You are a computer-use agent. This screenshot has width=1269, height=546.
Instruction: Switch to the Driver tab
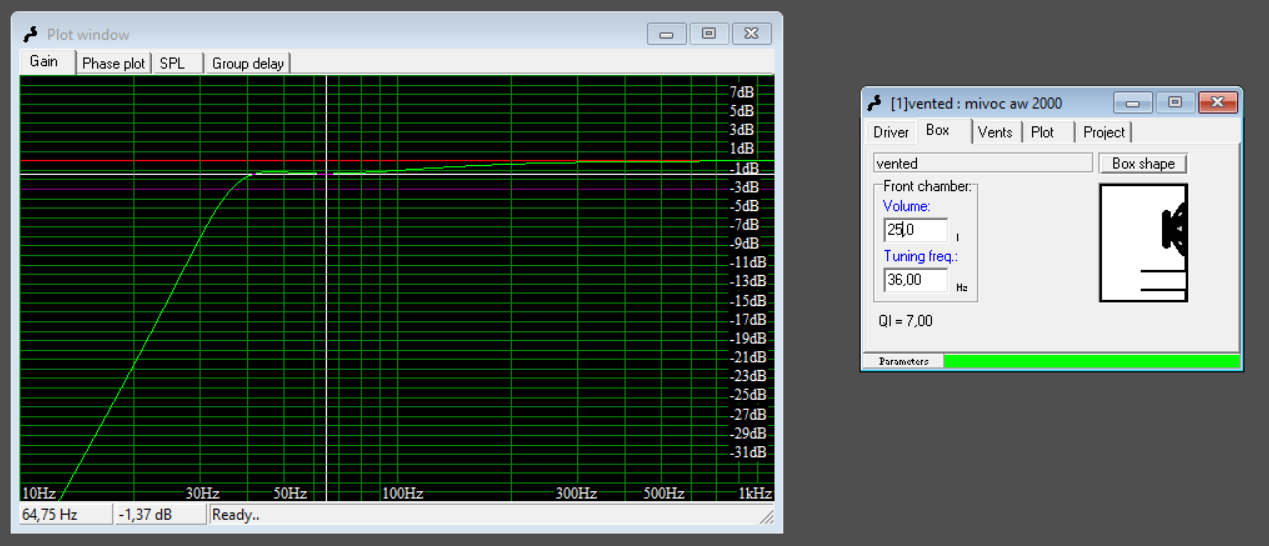890,132
